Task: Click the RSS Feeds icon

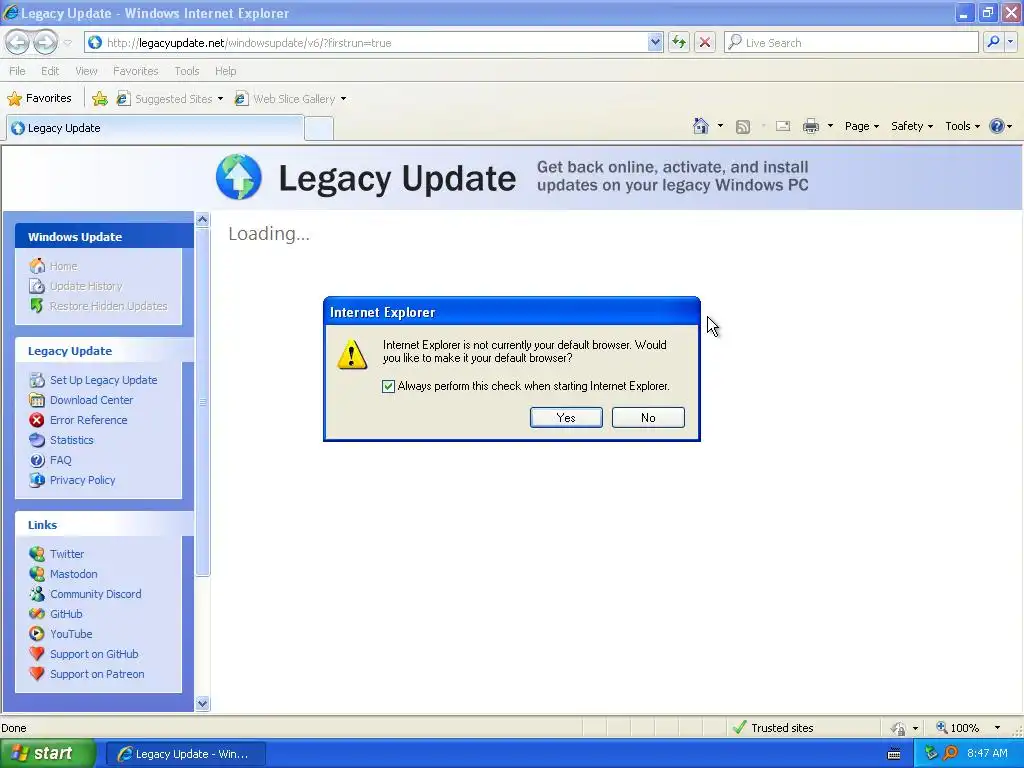Action: tap(743, 127)
